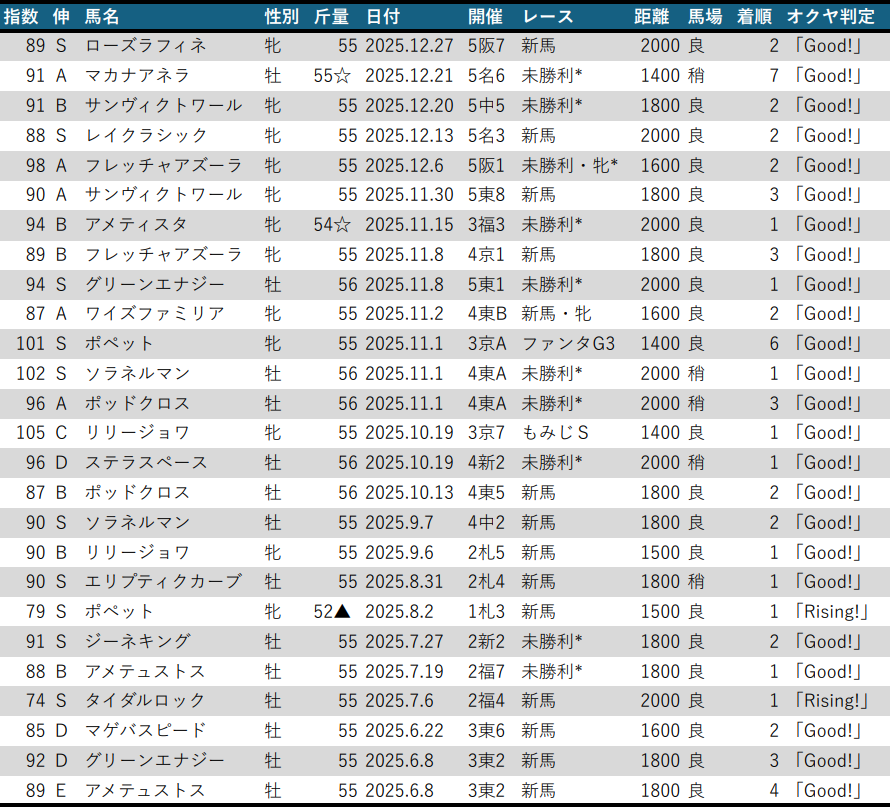Click the 馬名 column header
This screenshot has width=890, height=807.
click(102, 16)
